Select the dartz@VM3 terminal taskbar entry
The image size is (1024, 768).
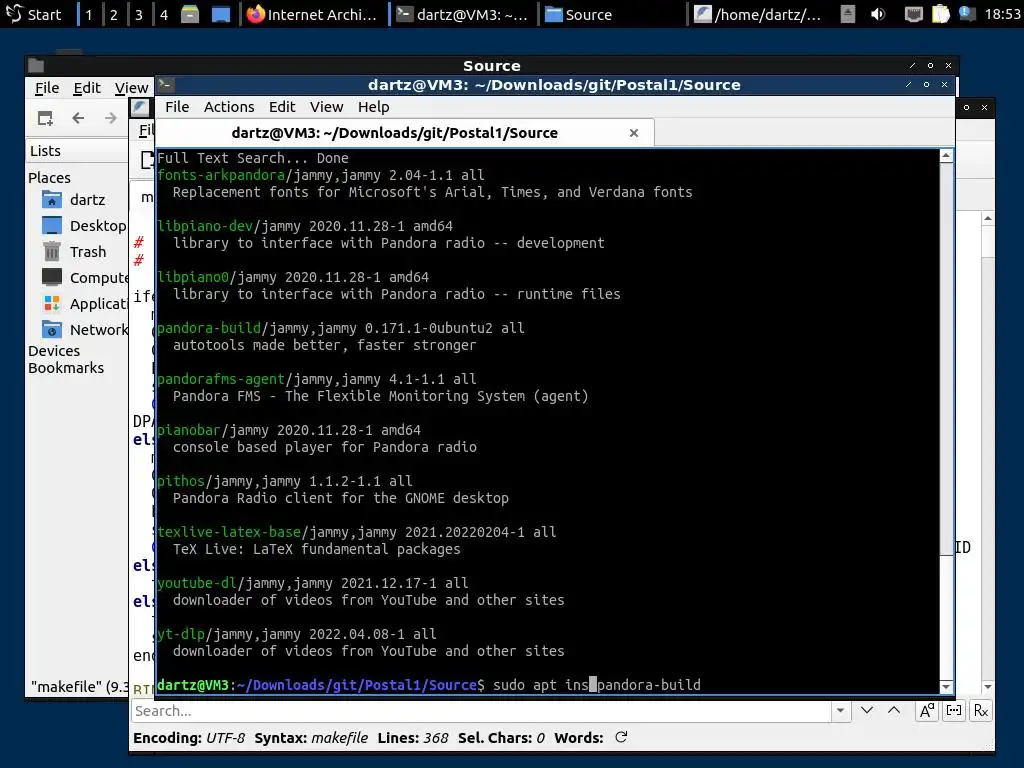[x=462, y=14]
